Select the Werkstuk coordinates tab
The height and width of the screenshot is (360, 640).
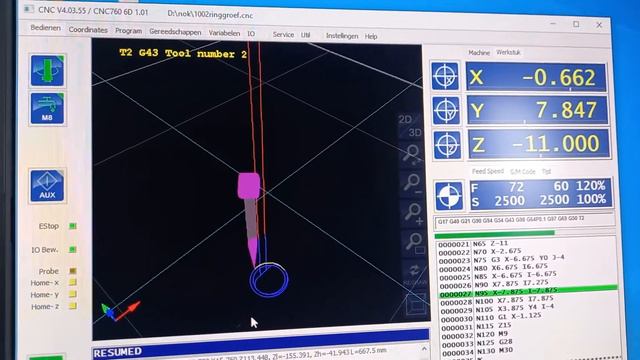[x=508, y=52]
